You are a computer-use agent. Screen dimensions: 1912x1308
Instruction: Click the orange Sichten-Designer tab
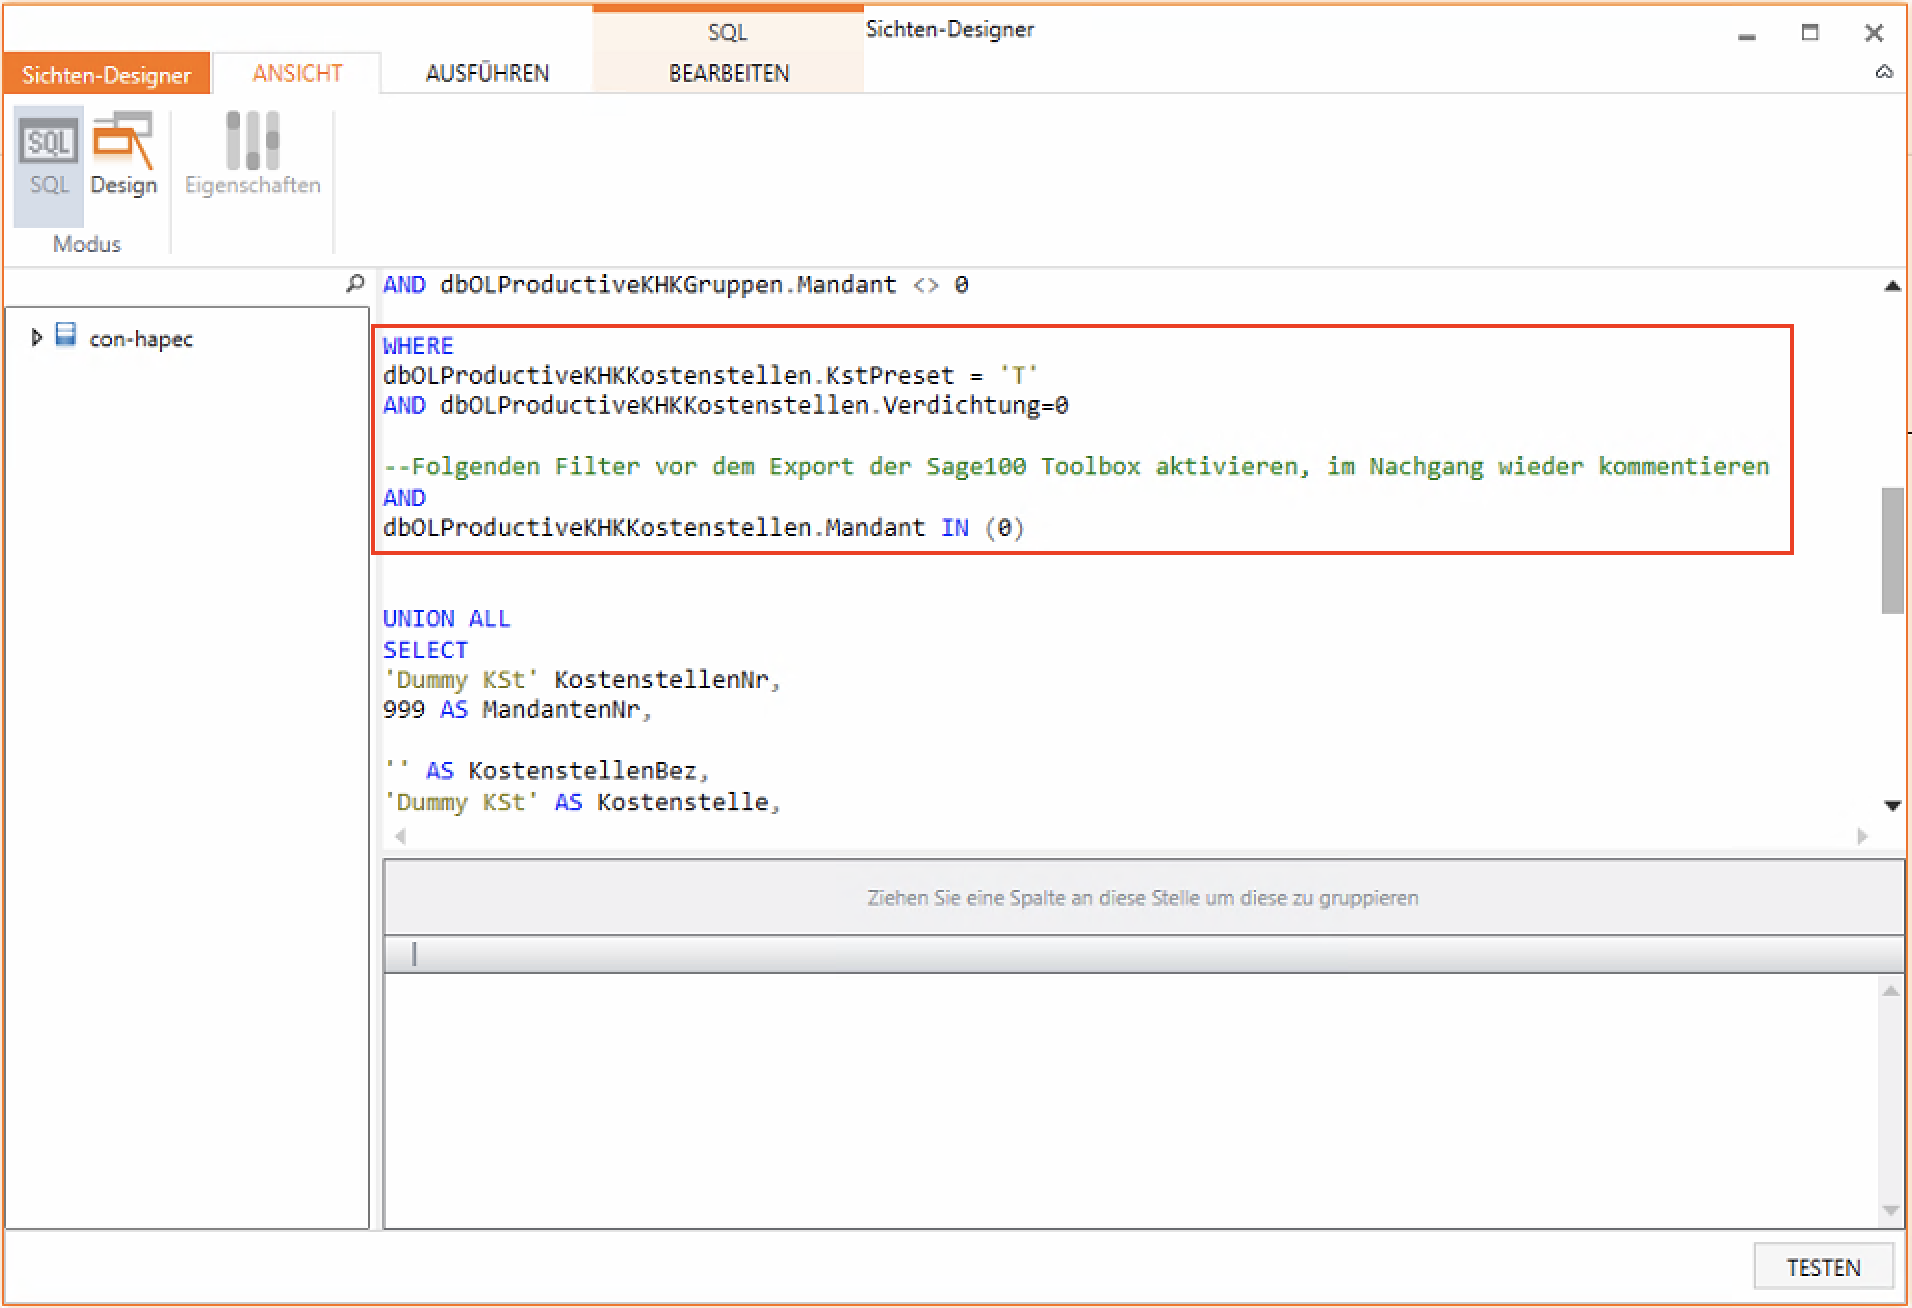coord(106,75)
